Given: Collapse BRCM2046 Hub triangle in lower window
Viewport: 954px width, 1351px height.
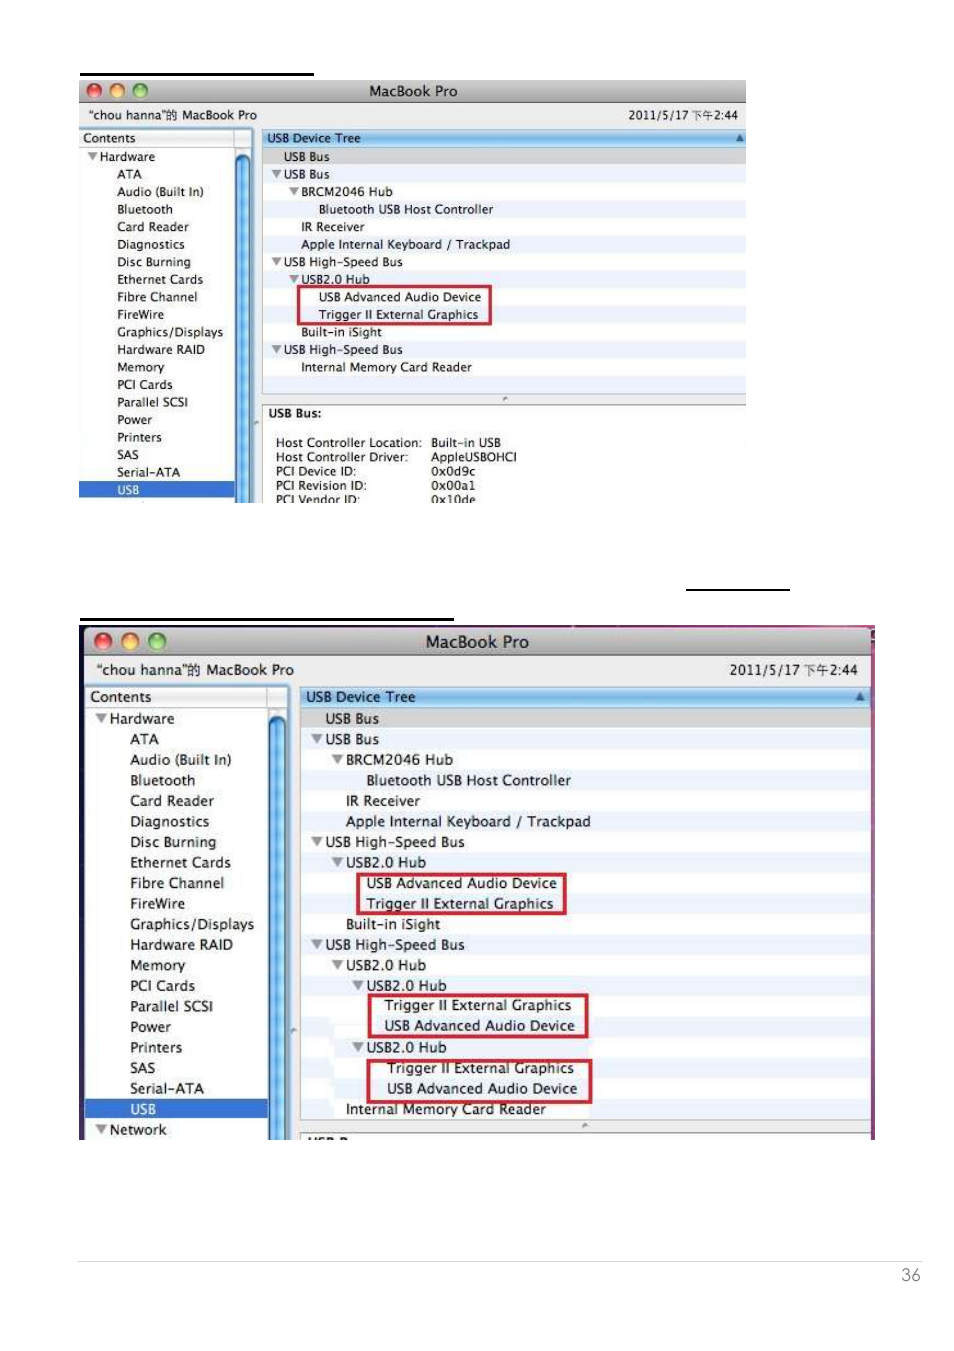Looking at the screenshot, I should [338, 760].
